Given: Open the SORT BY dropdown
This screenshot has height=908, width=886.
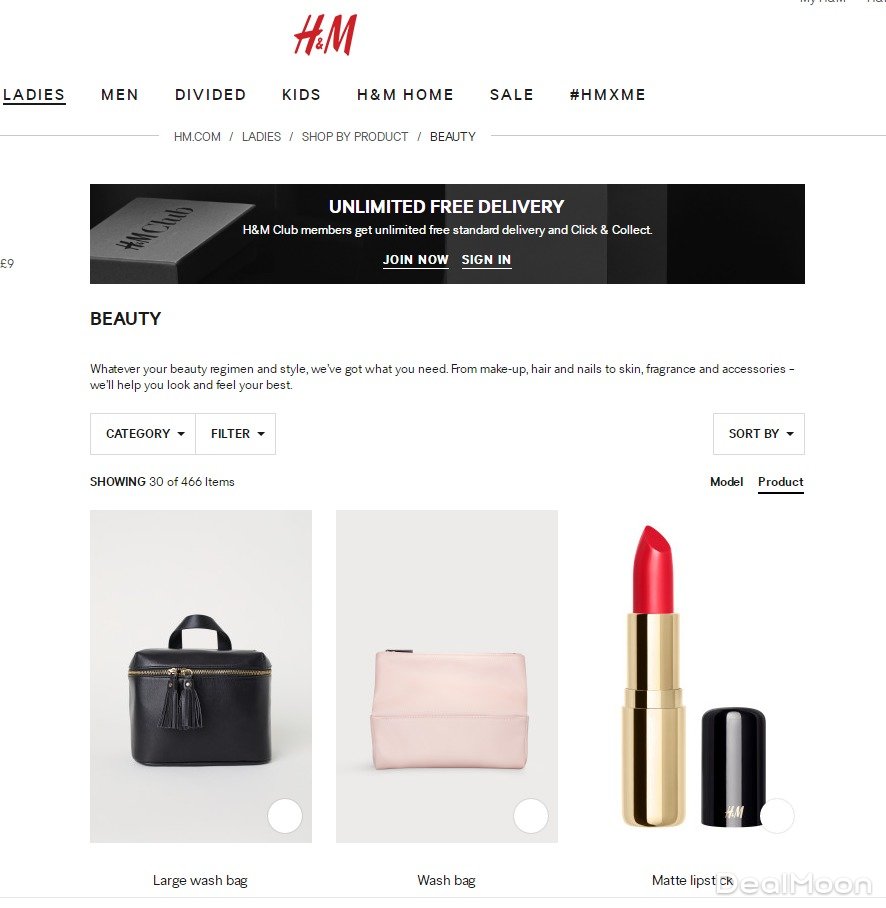Looking at the screenshot, I should (759, 434).
